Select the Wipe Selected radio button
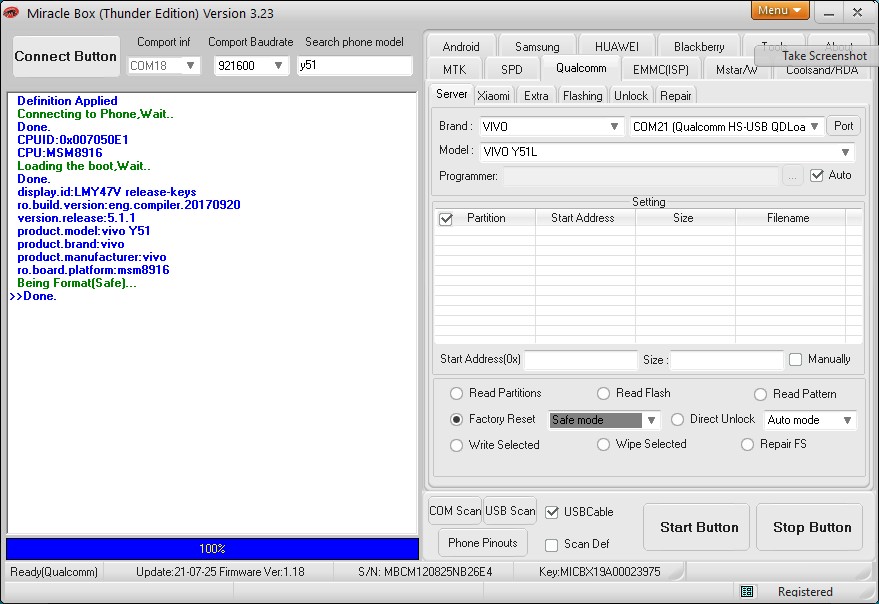This screenshot has height=604, width=879. (603, 445)
